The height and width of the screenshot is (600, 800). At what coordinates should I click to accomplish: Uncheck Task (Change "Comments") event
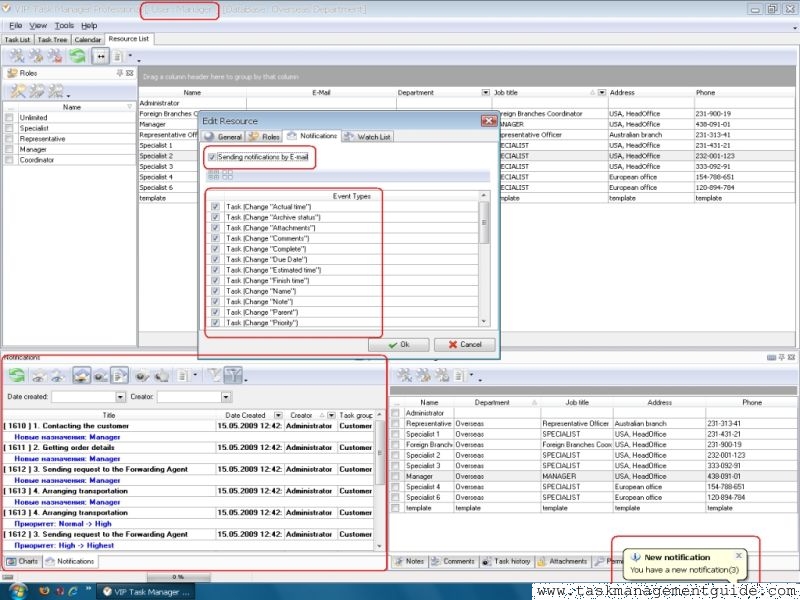click(215, 238)
